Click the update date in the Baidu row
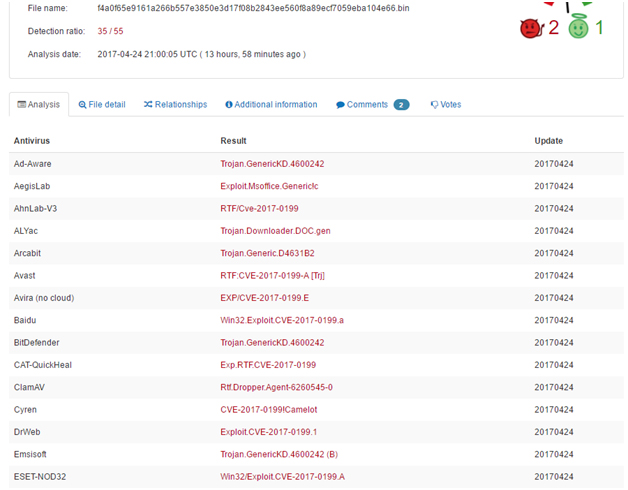 pos(554,321)
